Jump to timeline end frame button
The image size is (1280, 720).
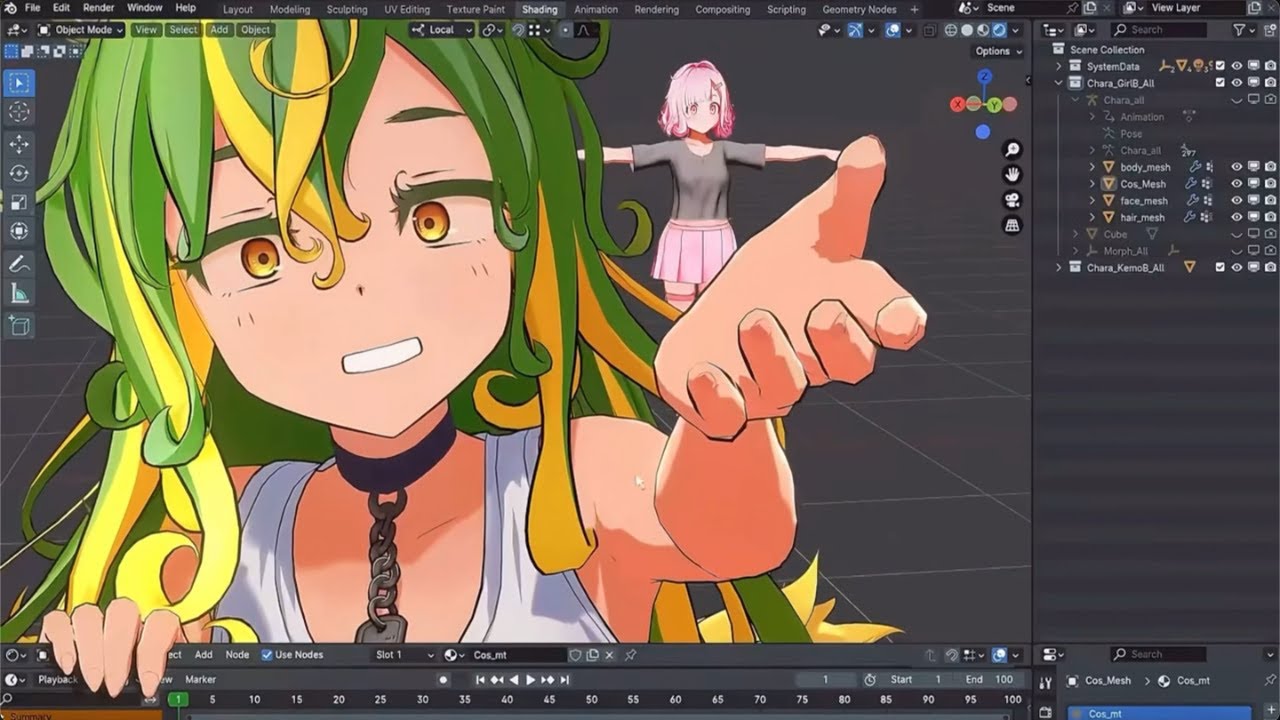(565, 680)
